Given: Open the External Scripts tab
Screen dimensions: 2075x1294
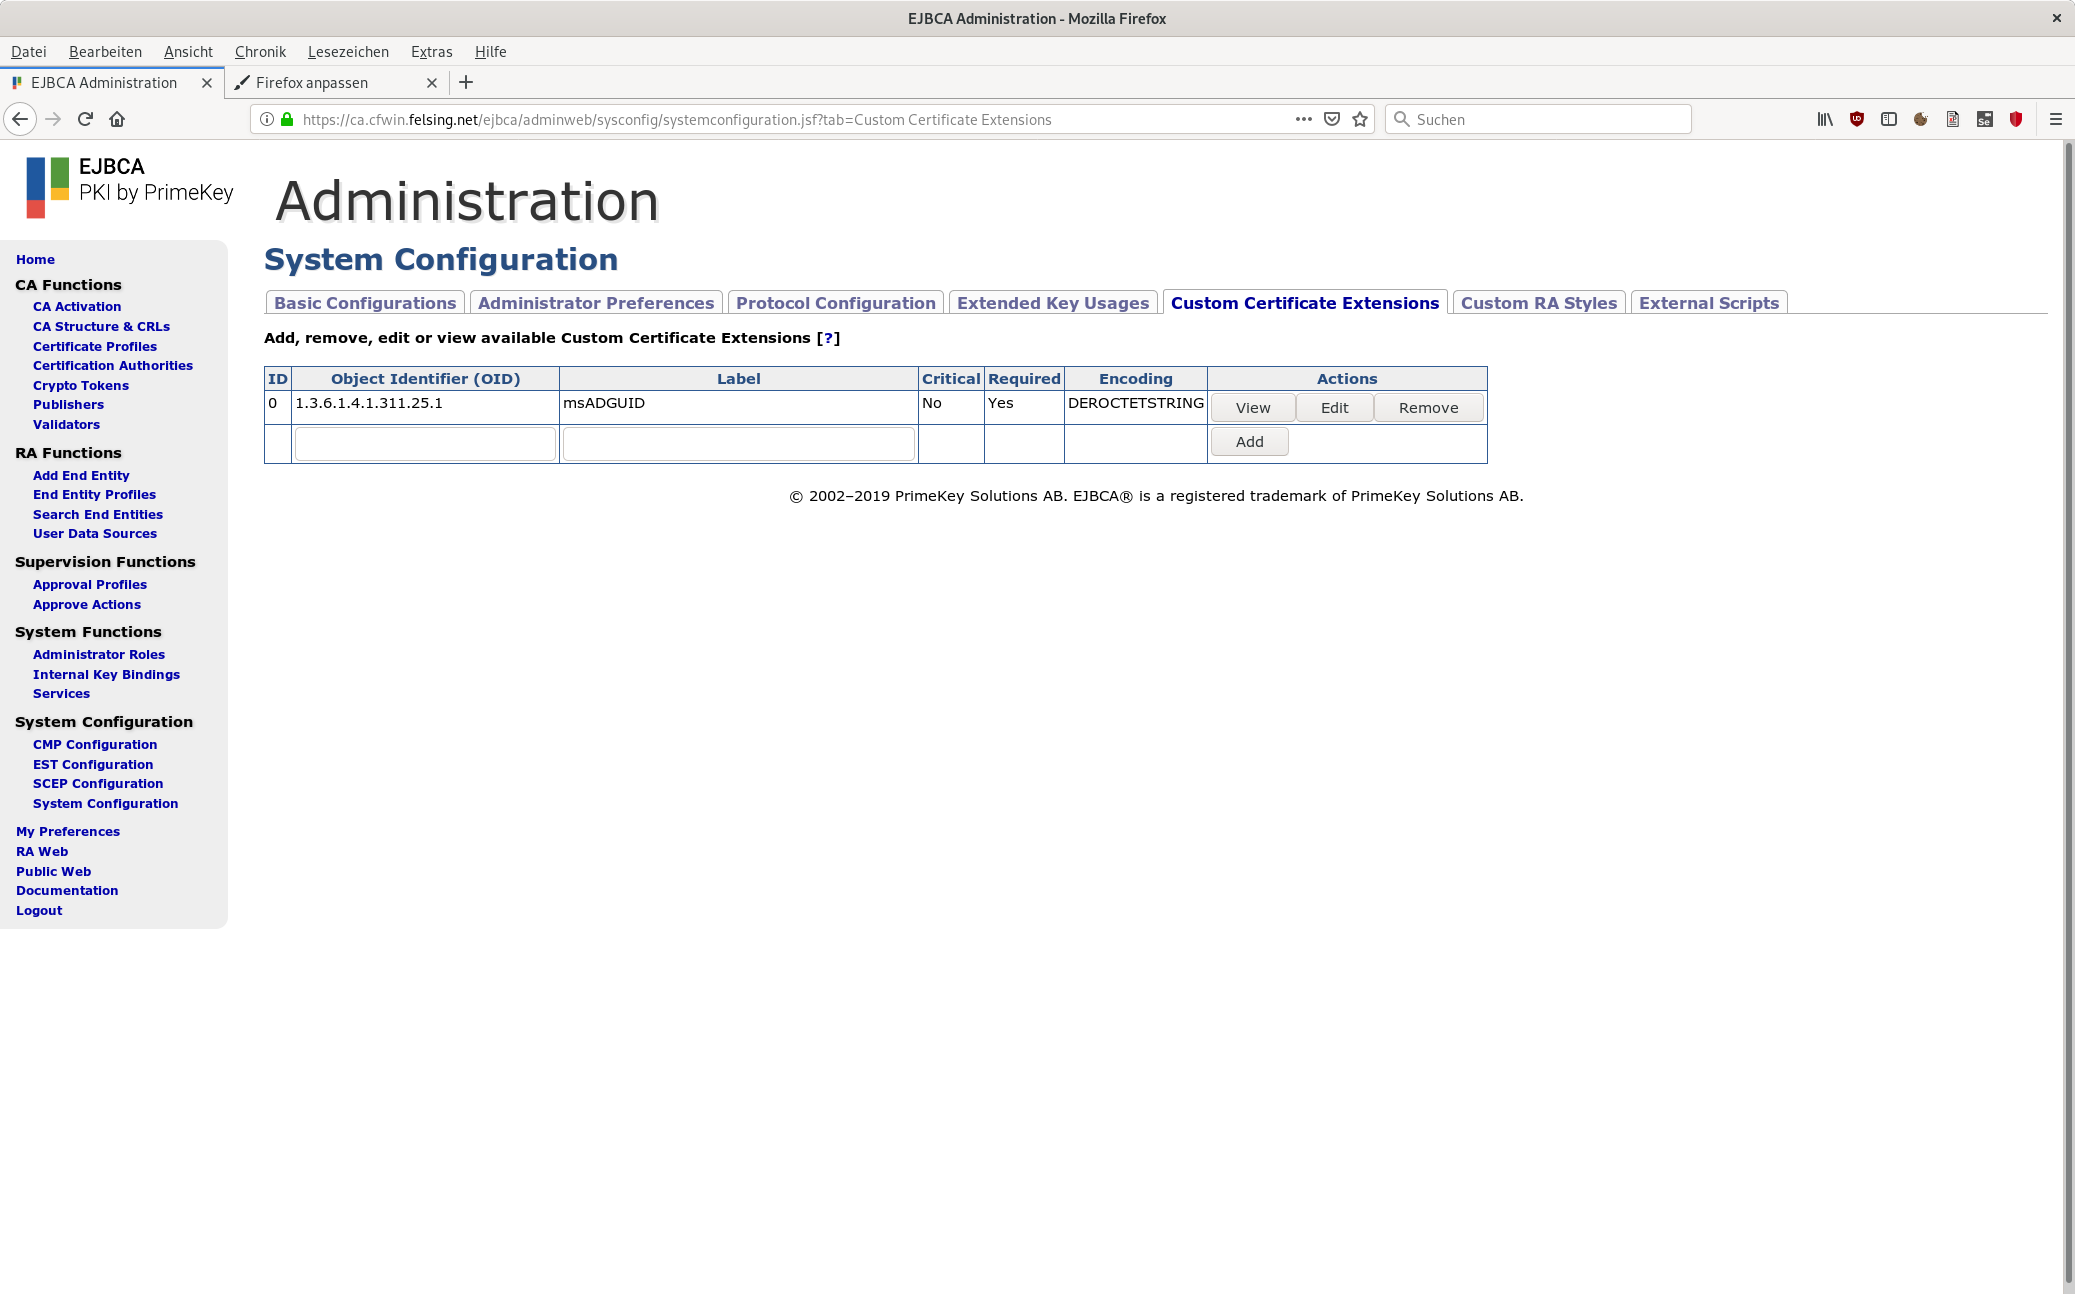Looking at the screenshot, I should [x=1708, y=303].
